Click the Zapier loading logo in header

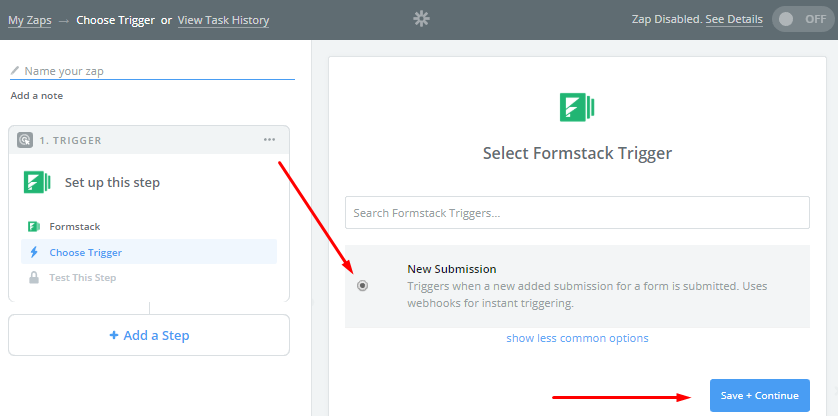coord(421,19)
